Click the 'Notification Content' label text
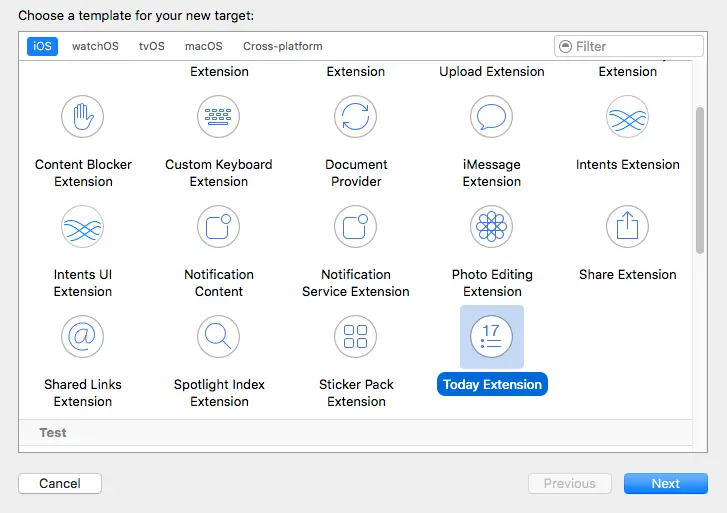727x513 pixels. click(x=219, y=282)
